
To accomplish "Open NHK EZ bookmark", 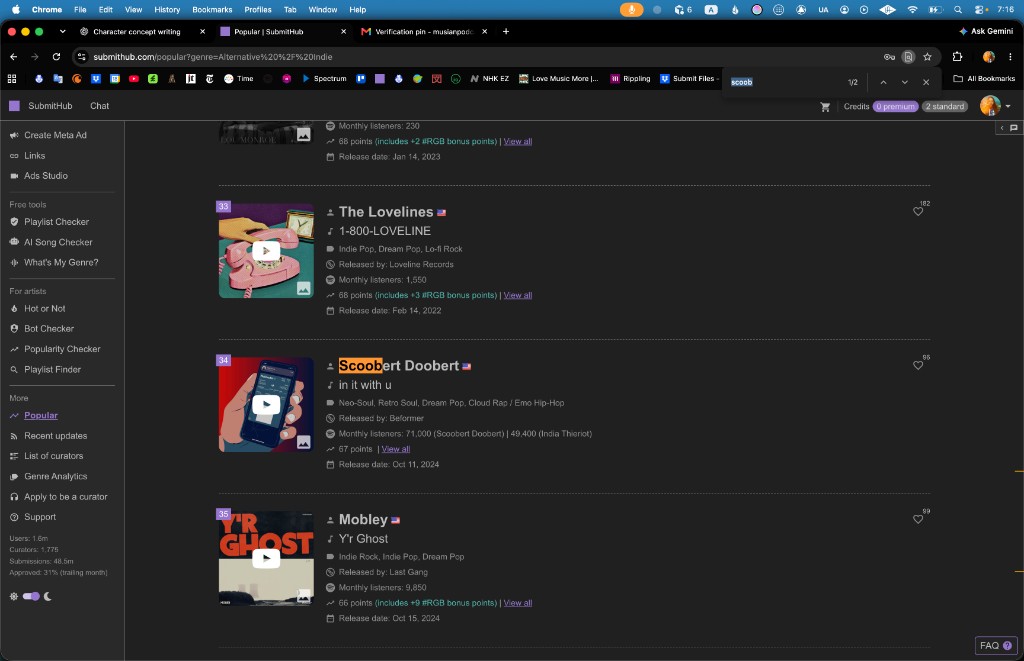I will point(489,78).
